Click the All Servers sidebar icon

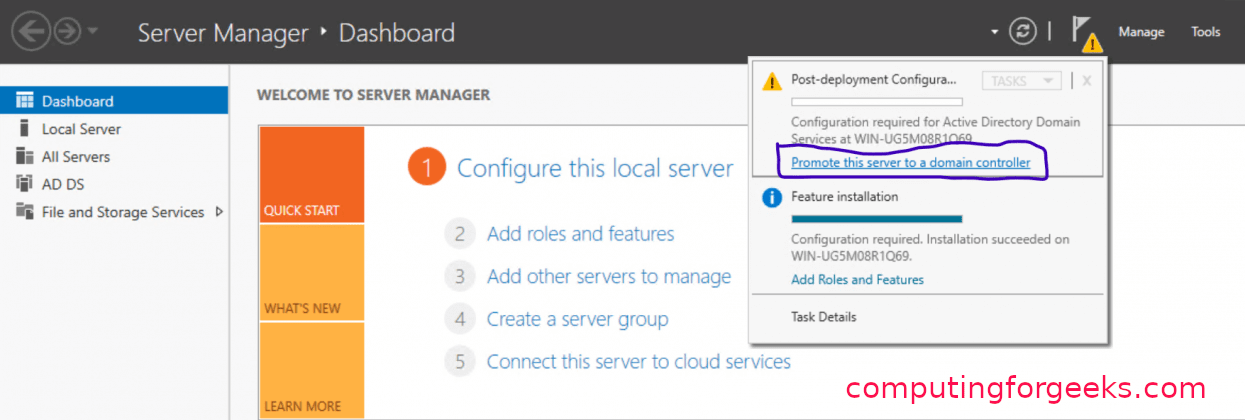(x=24, y=157)
